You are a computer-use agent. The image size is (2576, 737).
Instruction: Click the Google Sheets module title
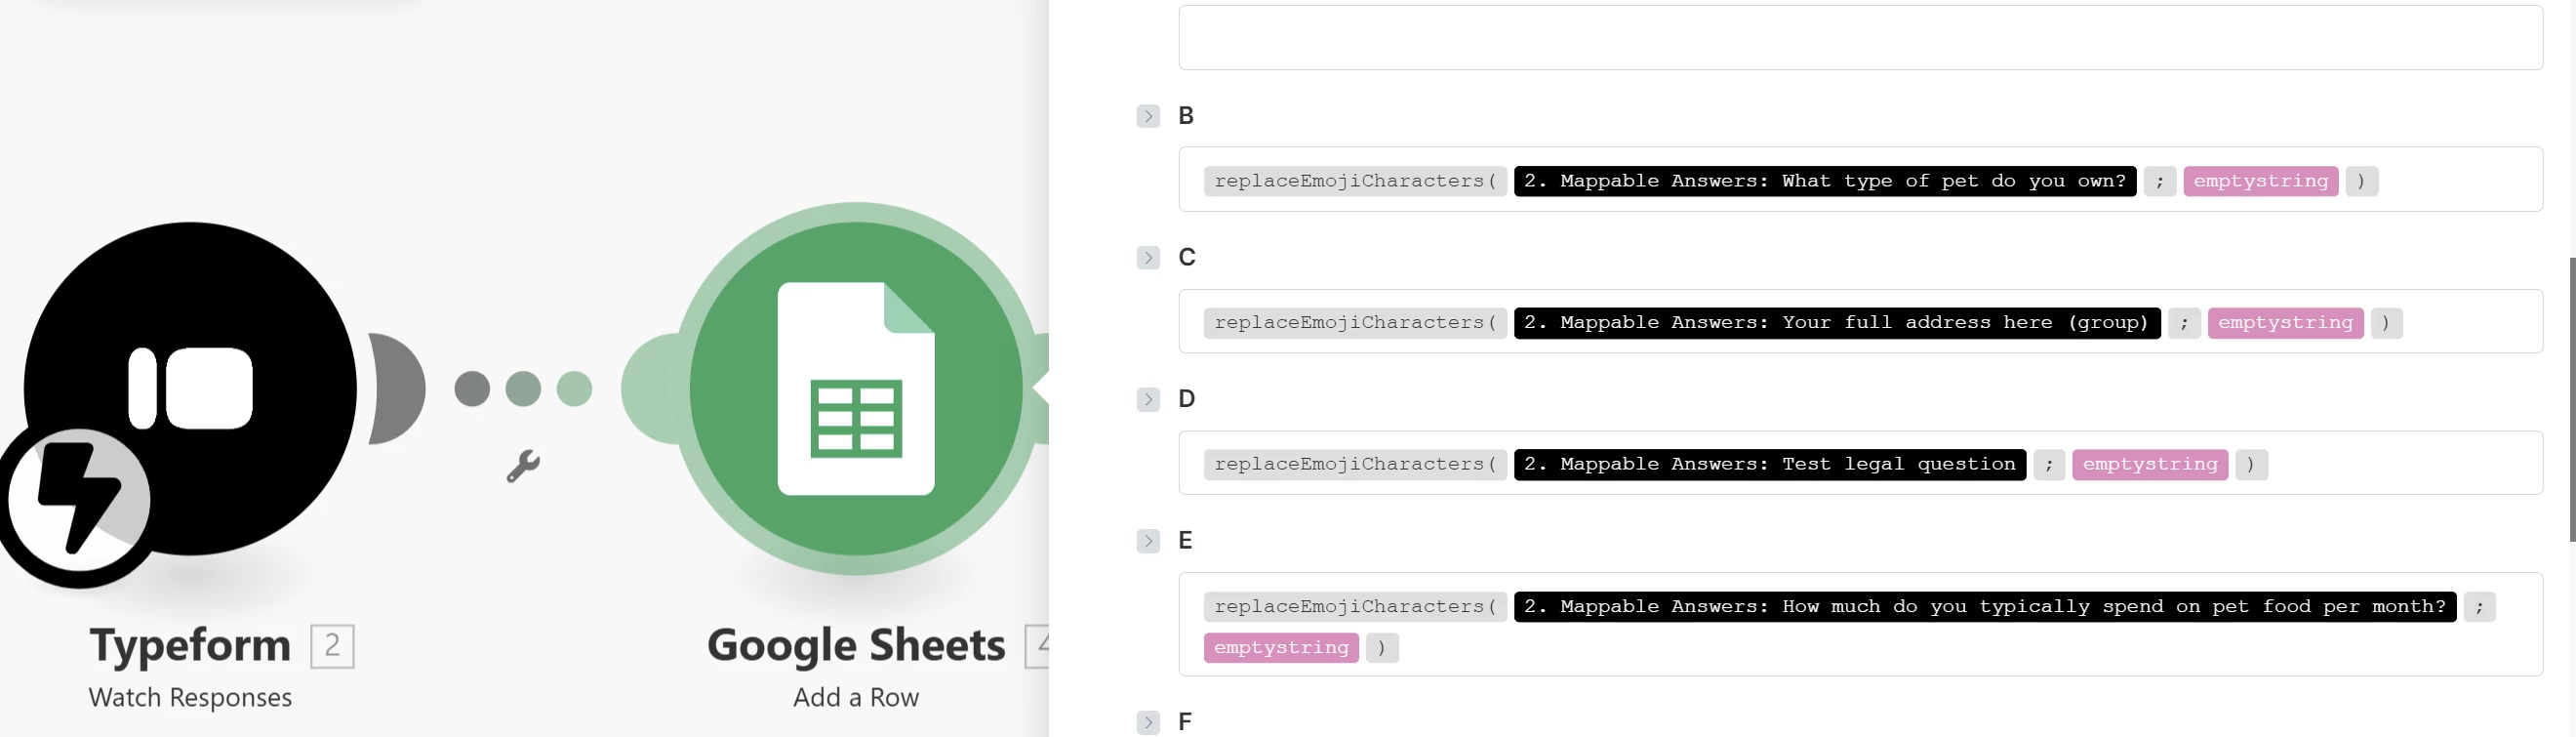point(856,645)
